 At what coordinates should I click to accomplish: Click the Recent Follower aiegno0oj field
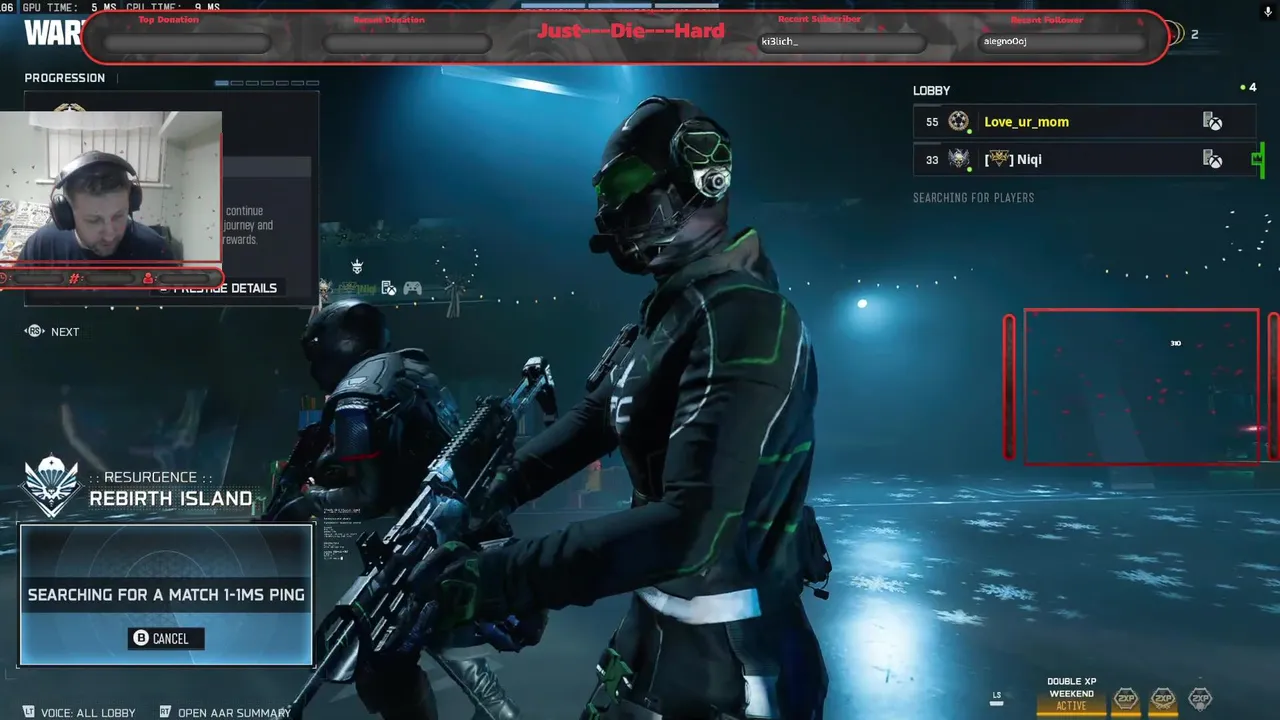(x=1062, y=42)
